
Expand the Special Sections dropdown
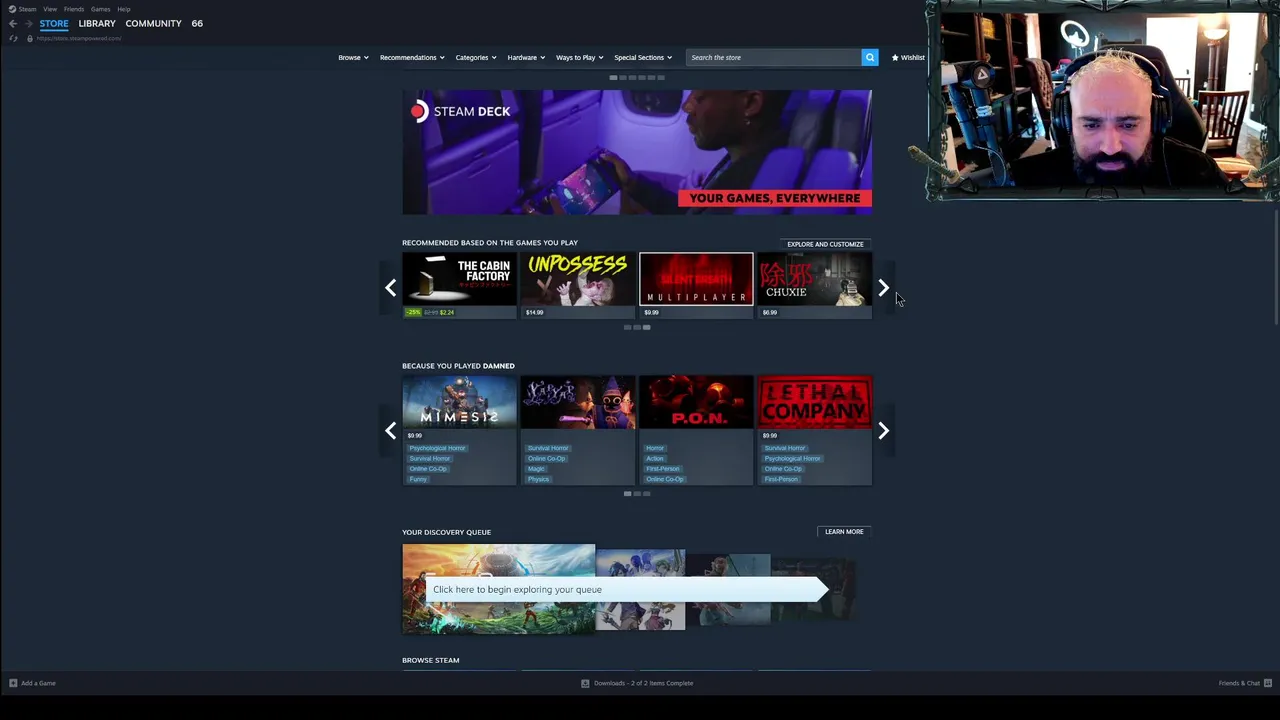pyautogui.click(x=643, y=57)
